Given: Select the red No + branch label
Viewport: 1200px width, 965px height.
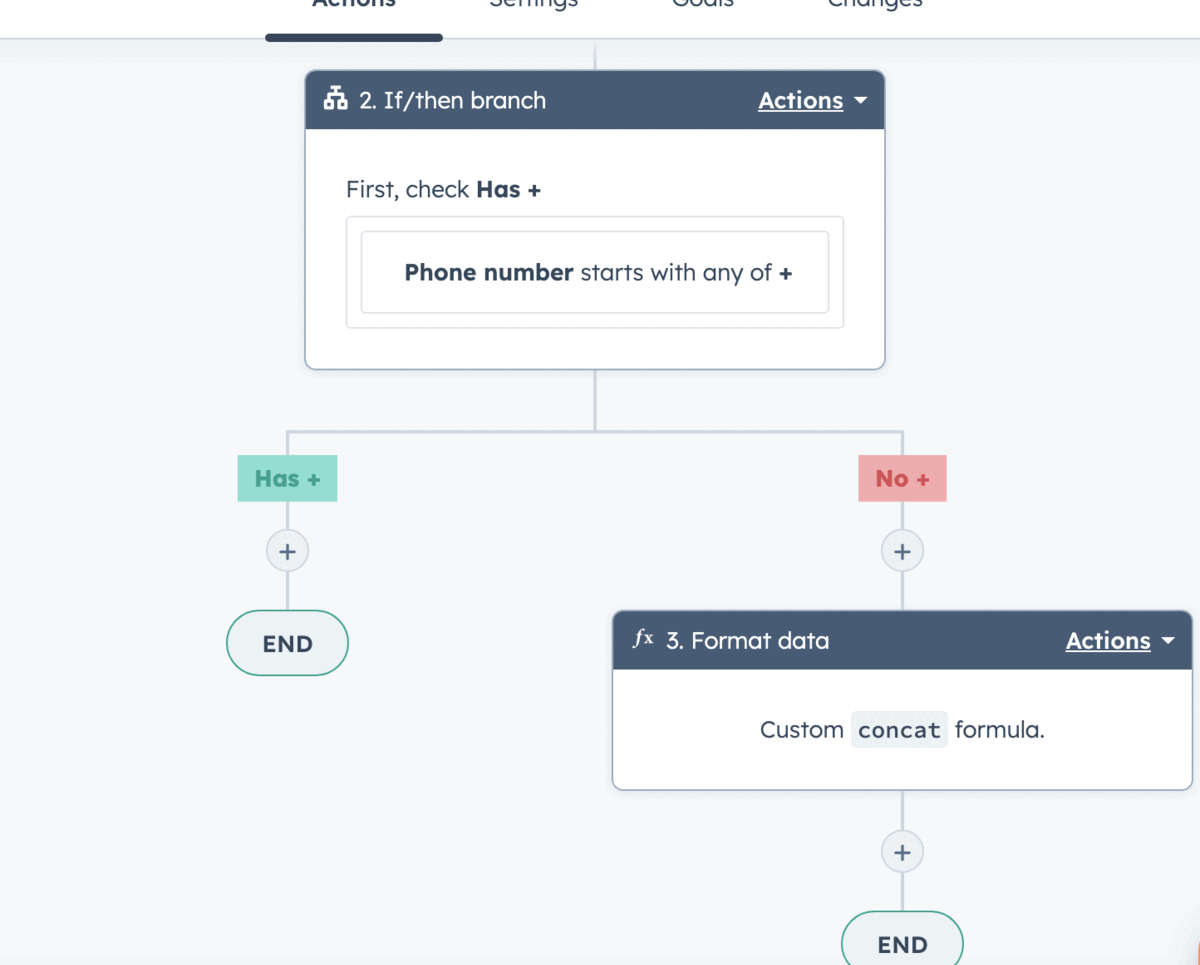Looking at the screenshot, I should point(902,479).
